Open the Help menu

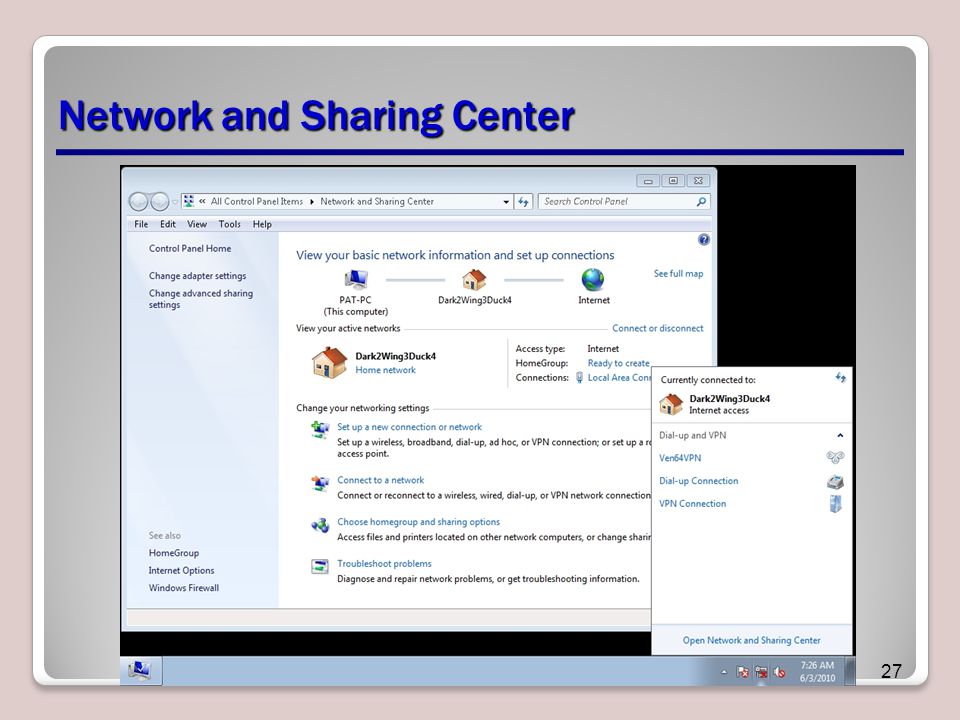(x=262, y=224)
